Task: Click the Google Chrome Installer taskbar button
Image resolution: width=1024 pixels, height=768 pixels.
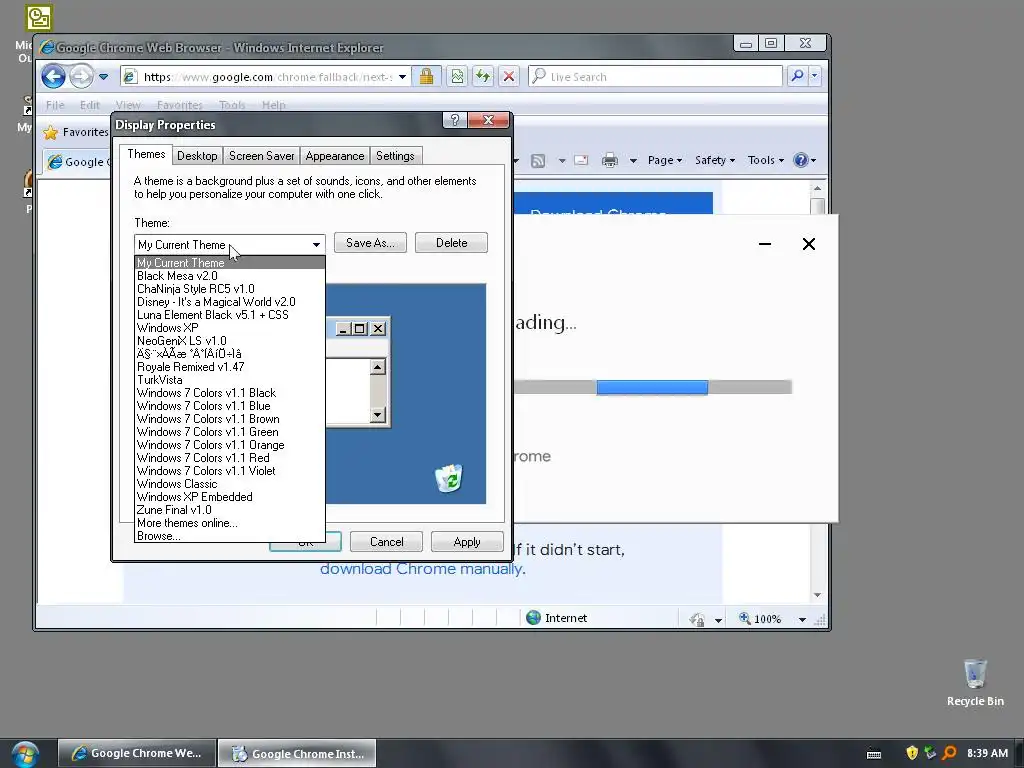Action: (x=297, y=754)
